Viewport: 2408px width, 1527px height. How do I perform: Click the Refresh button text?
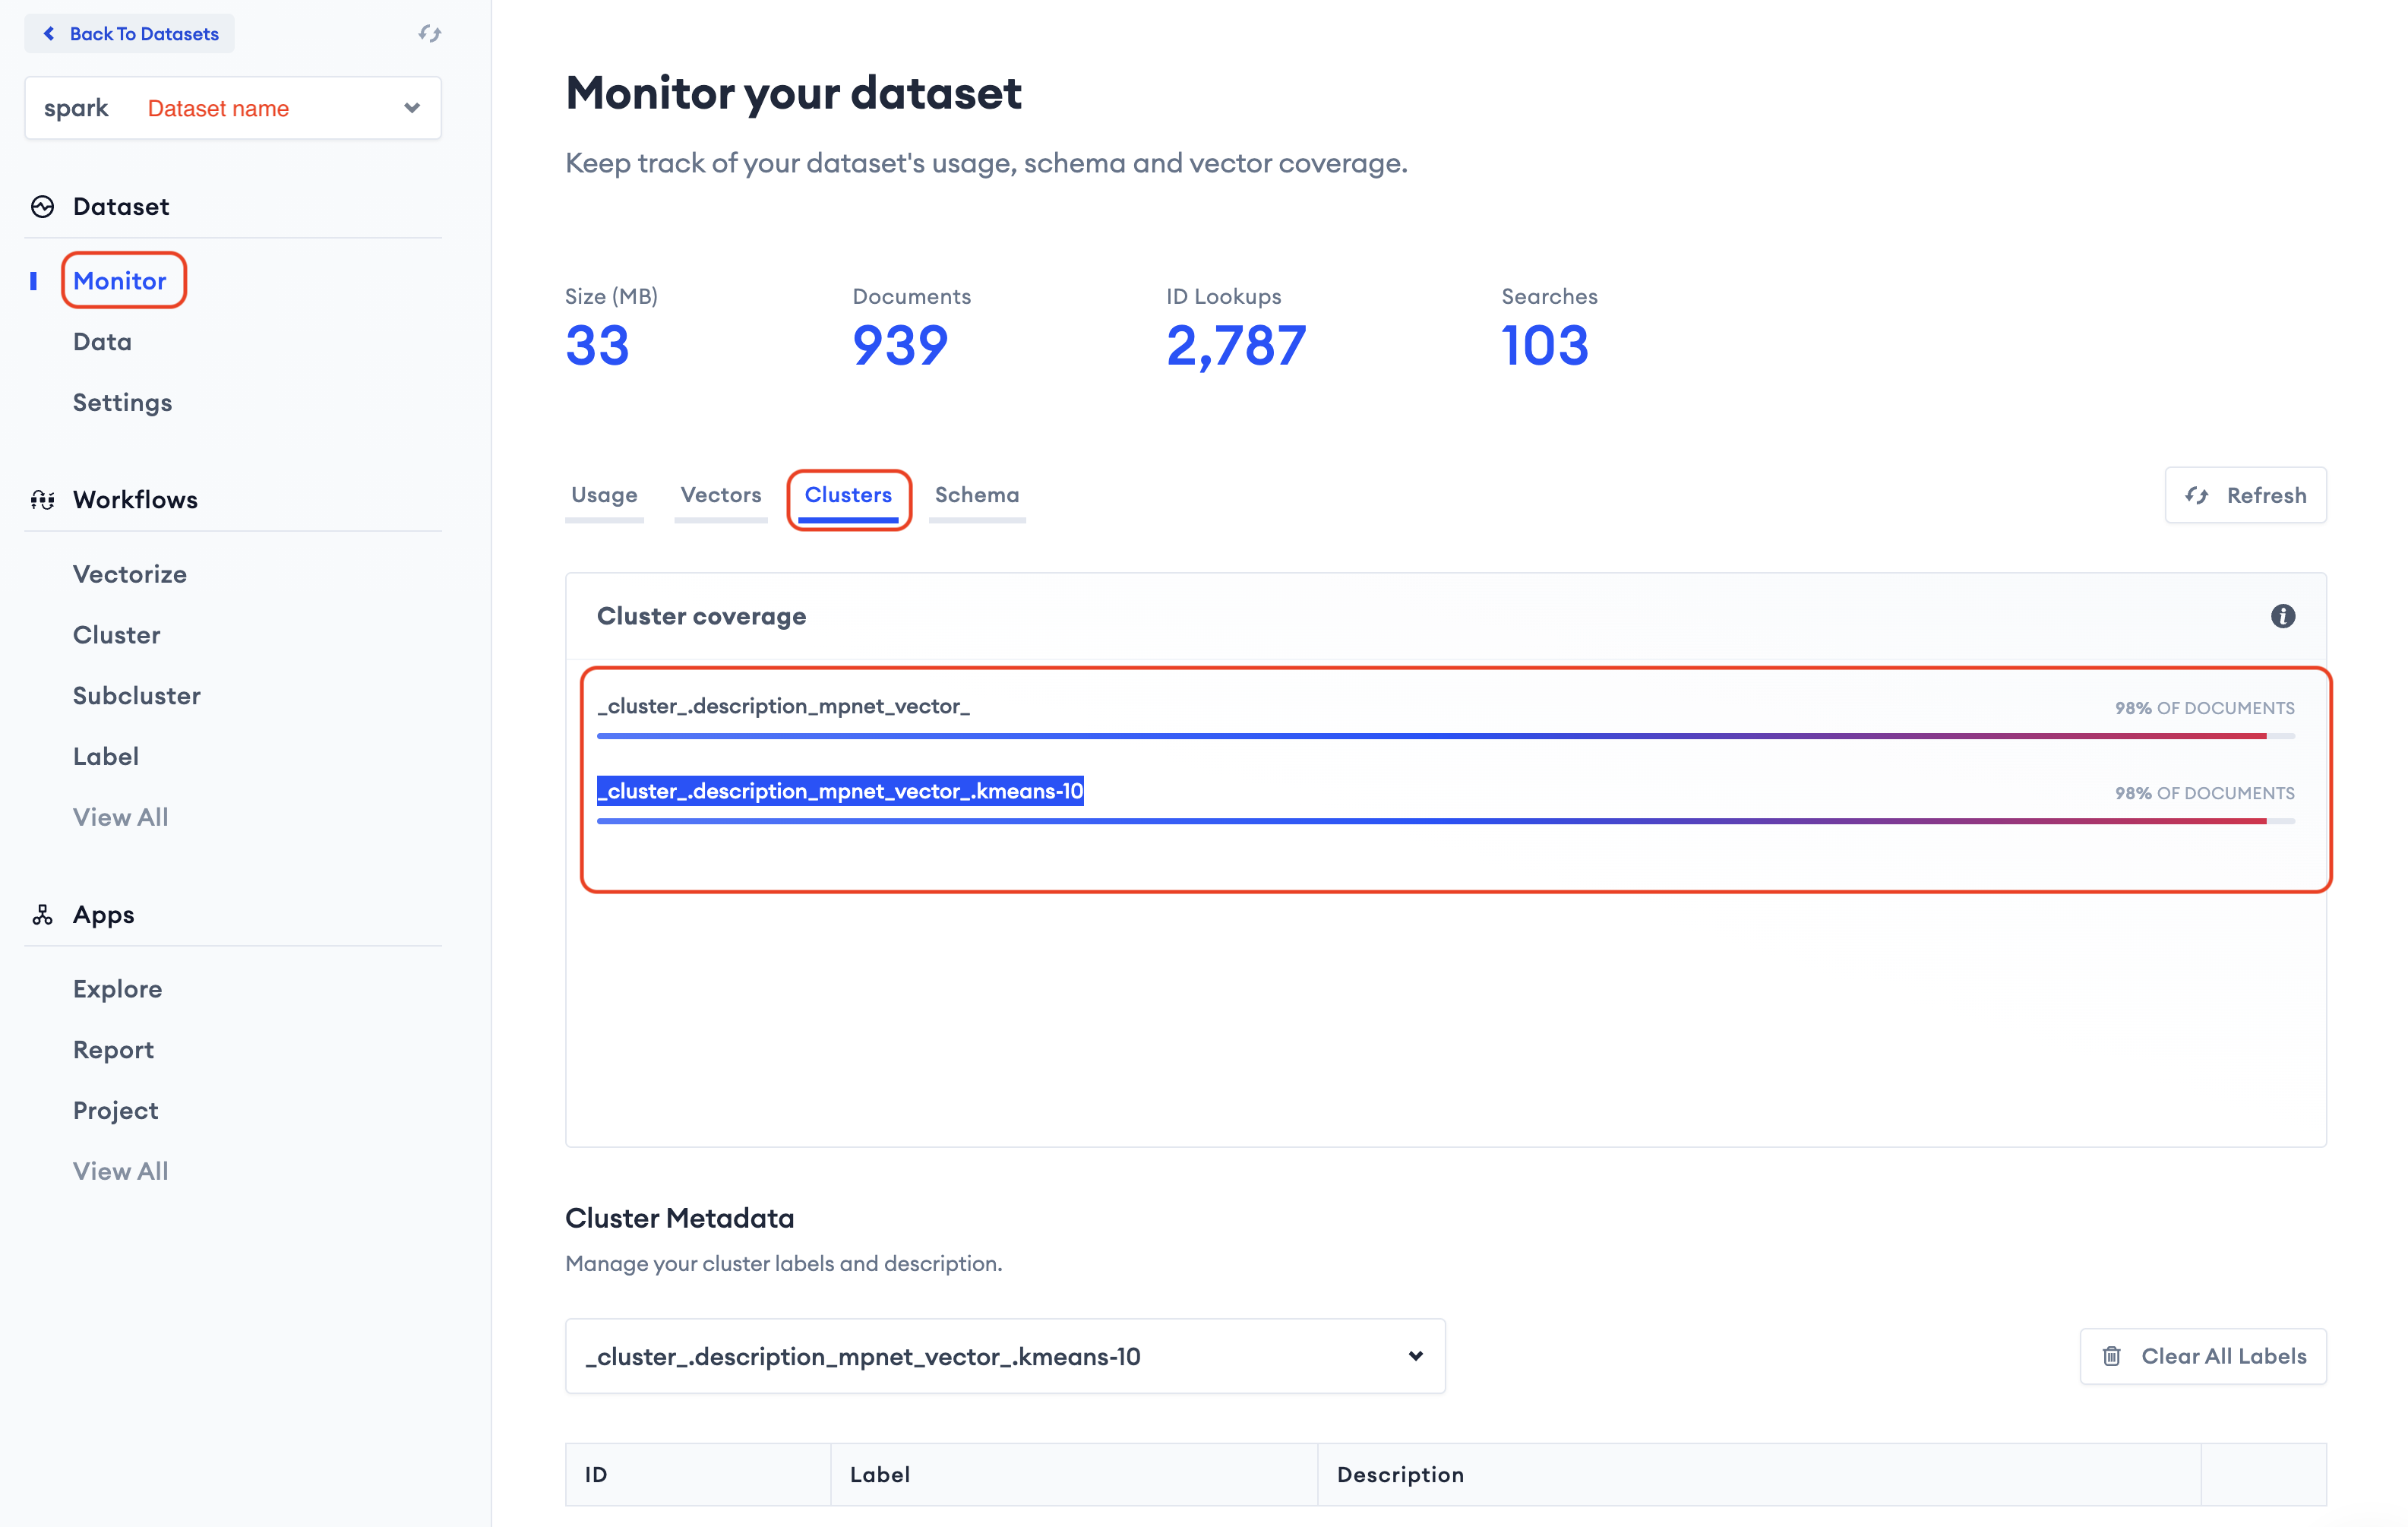pyautogui.click(x=2266, y=496)
